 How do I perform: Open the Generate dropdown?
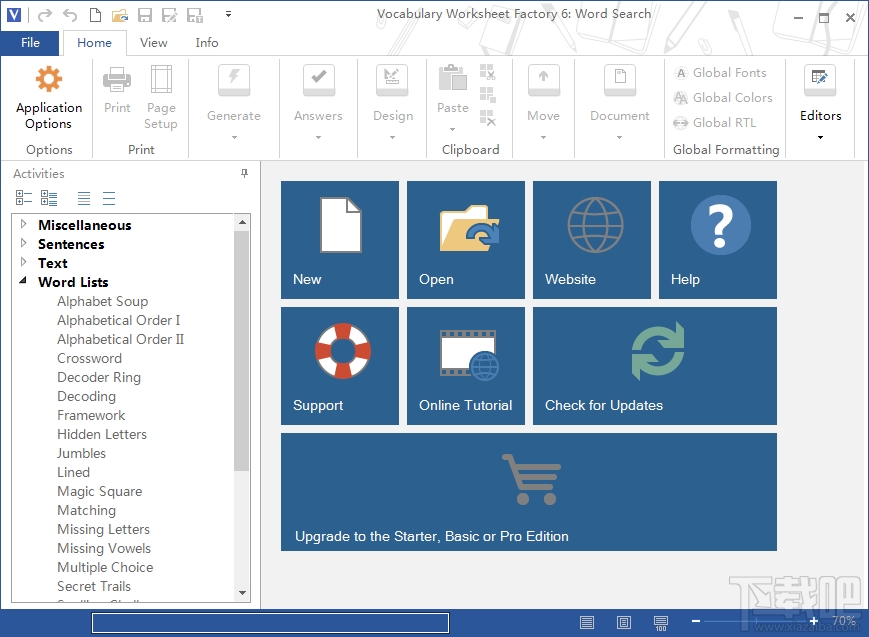coord(234,137)
